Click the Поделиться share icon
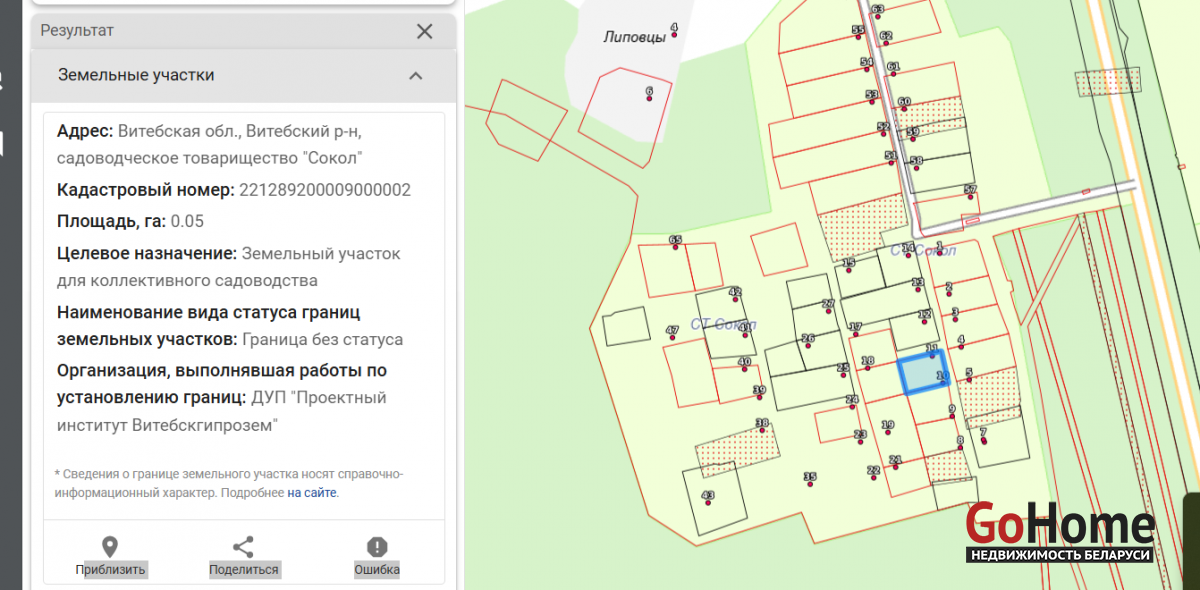The height and width of the screenshot is (590, 1200). click(x=243, y=547)
